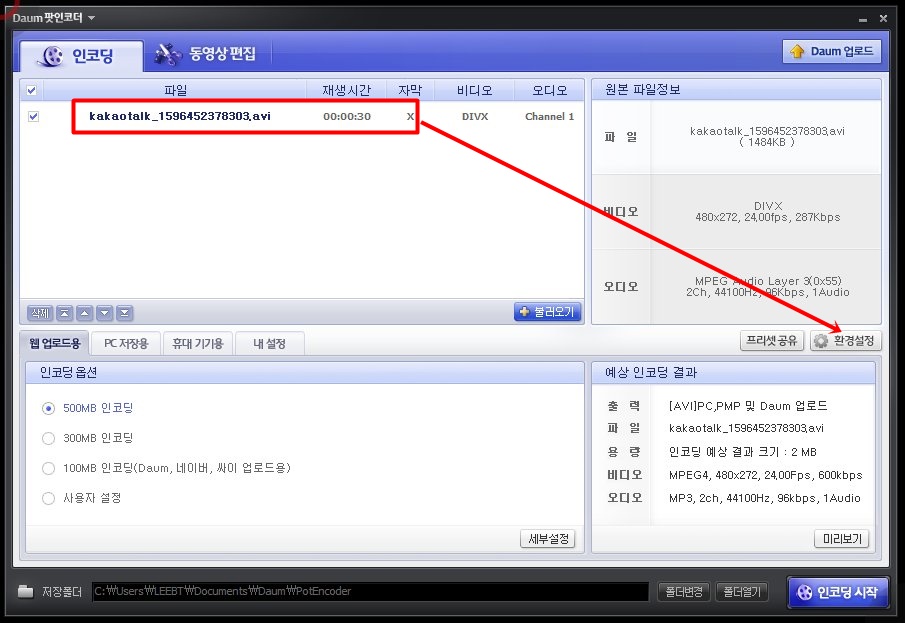Click the 재생시간 column header
Image resolution: width=905 pixels, height=623 pixels.
346,90
